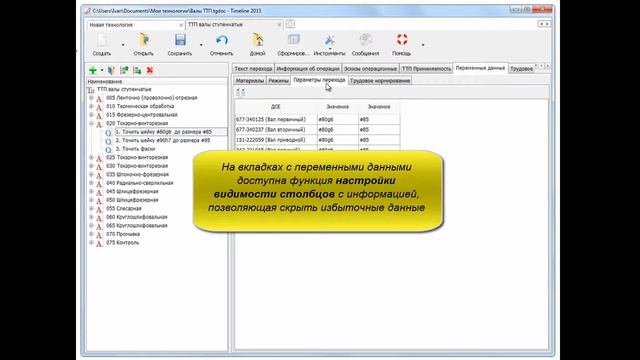640x360 pixels.
Task: Open the Информация об операции tab
Action: pos(308,69)
